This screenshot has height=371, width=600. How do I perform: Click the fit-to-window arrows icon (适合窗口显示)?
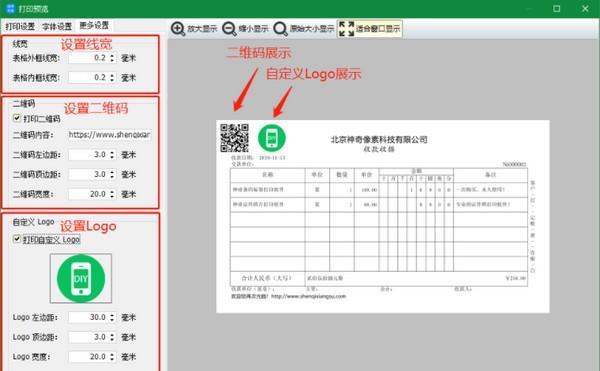pyautogui.click(x=346, y=29)
